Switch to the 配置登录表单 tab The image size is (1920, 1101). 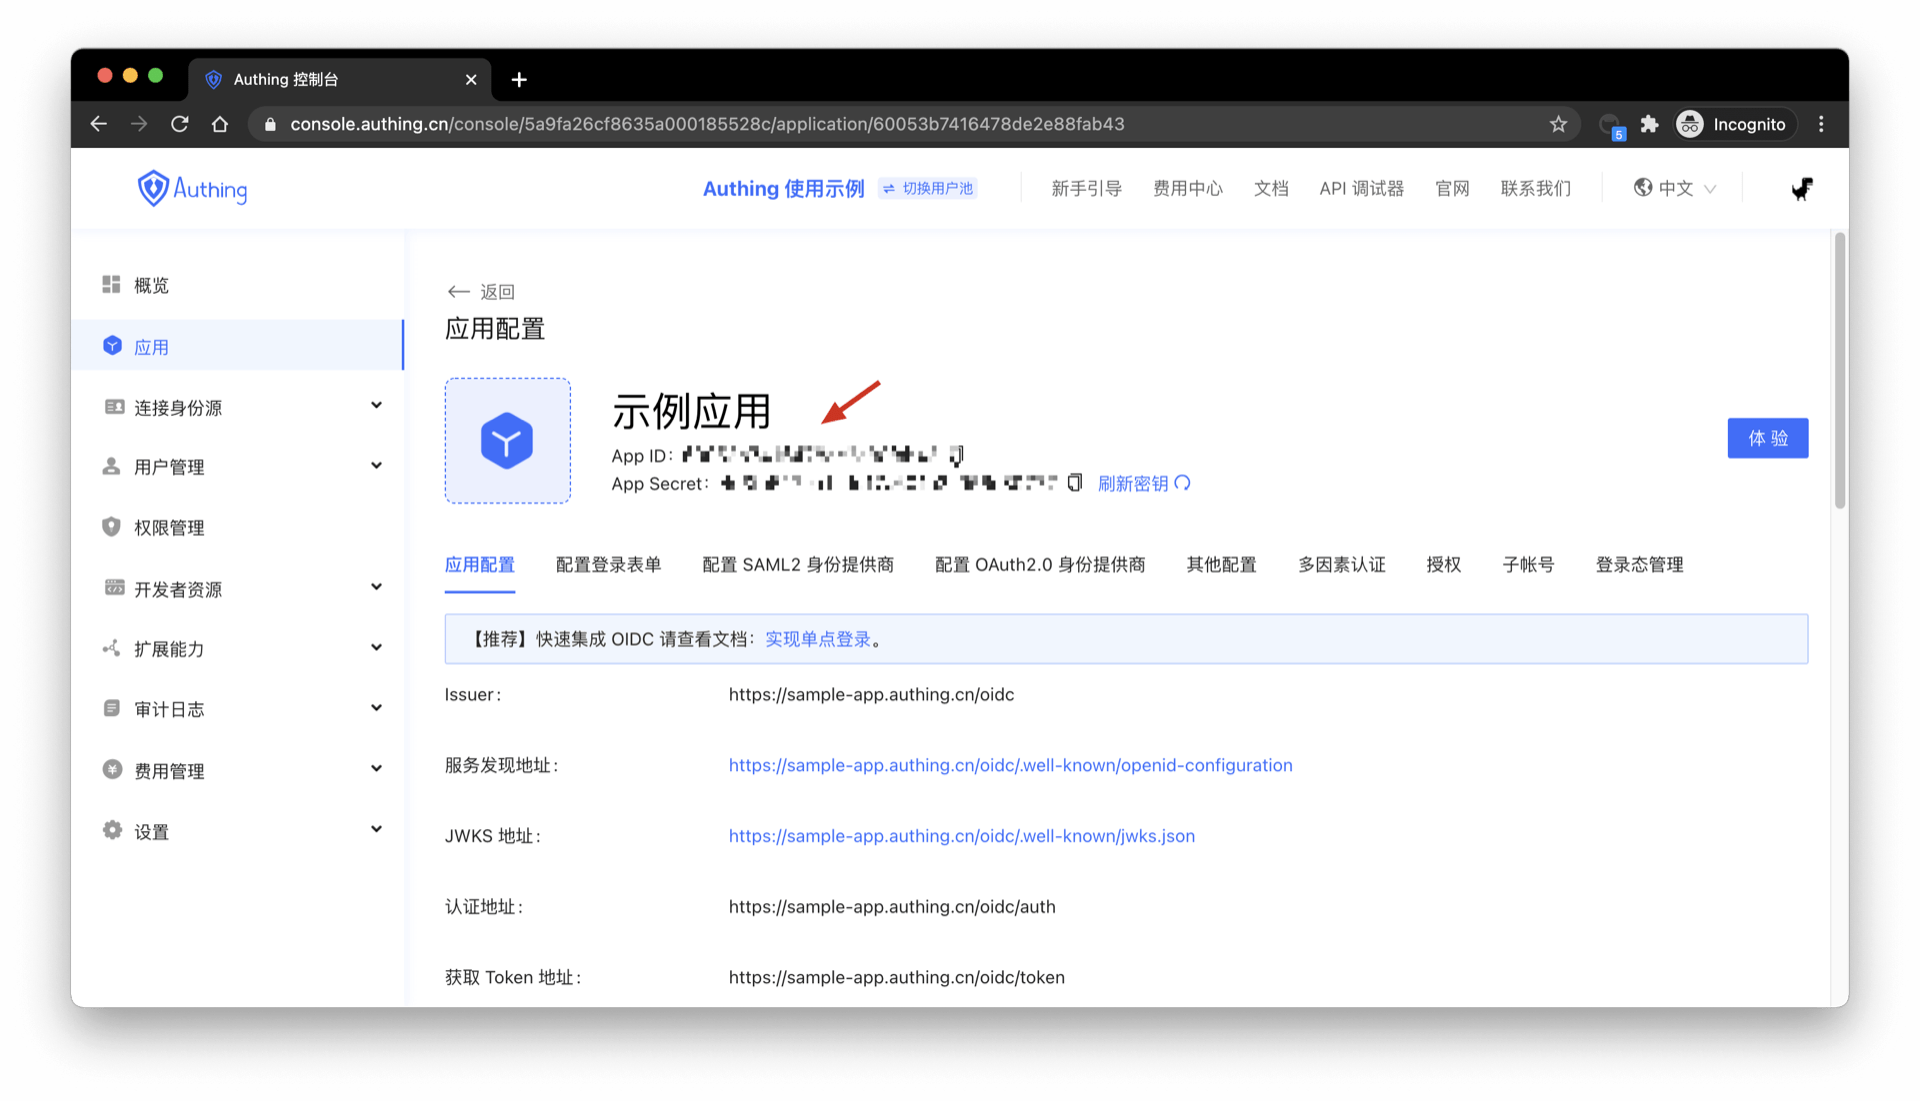tap(608, 565)
